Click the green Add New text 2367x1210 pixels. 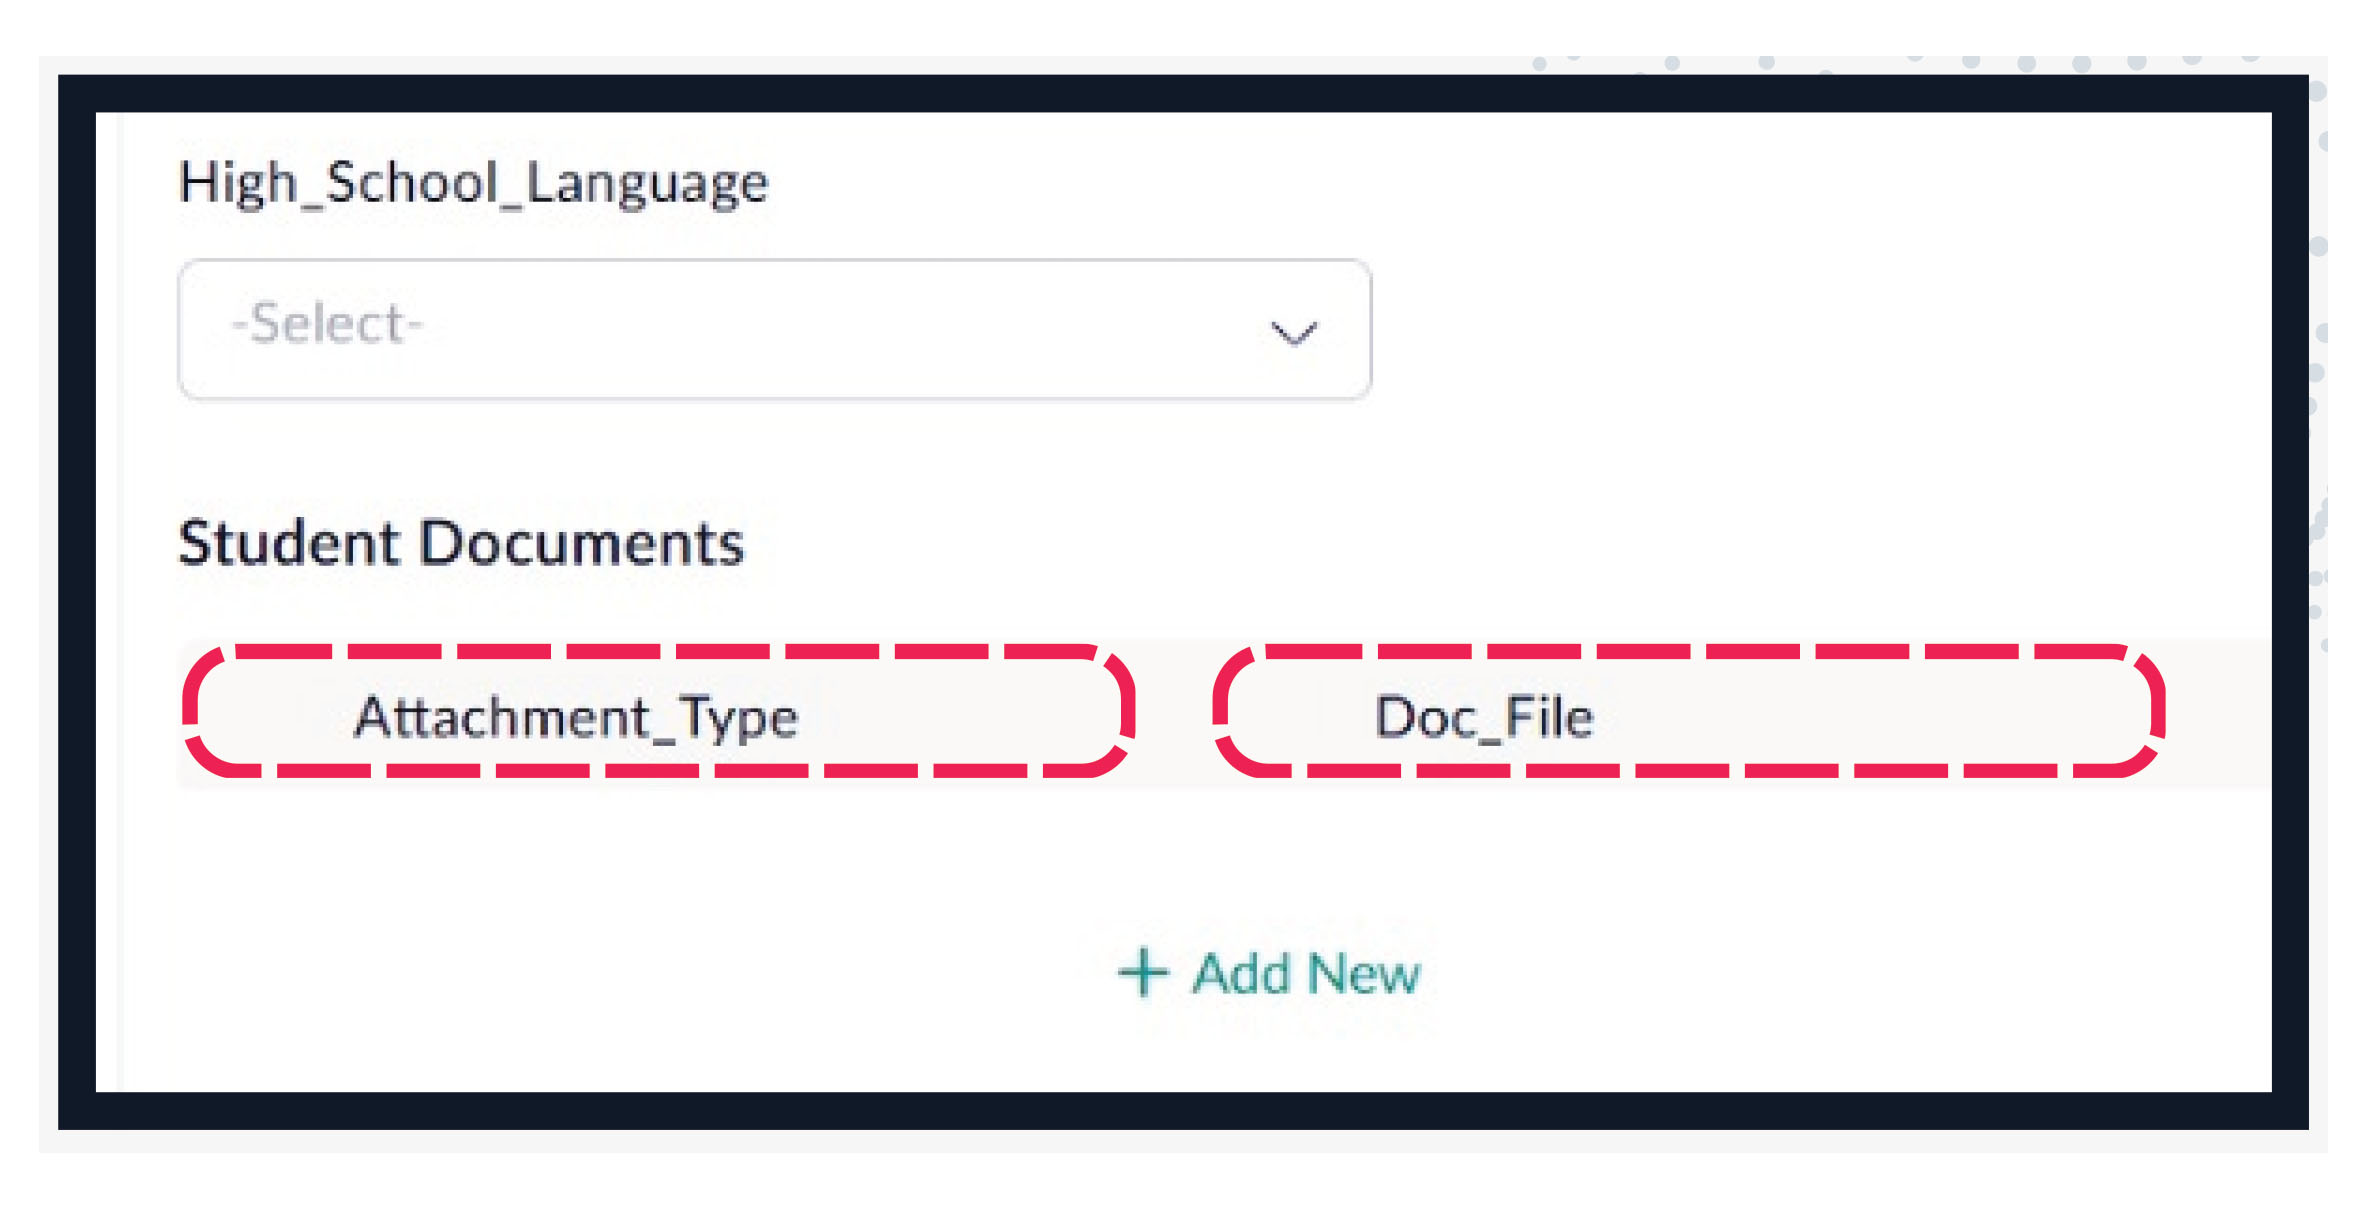[1306, 973]
